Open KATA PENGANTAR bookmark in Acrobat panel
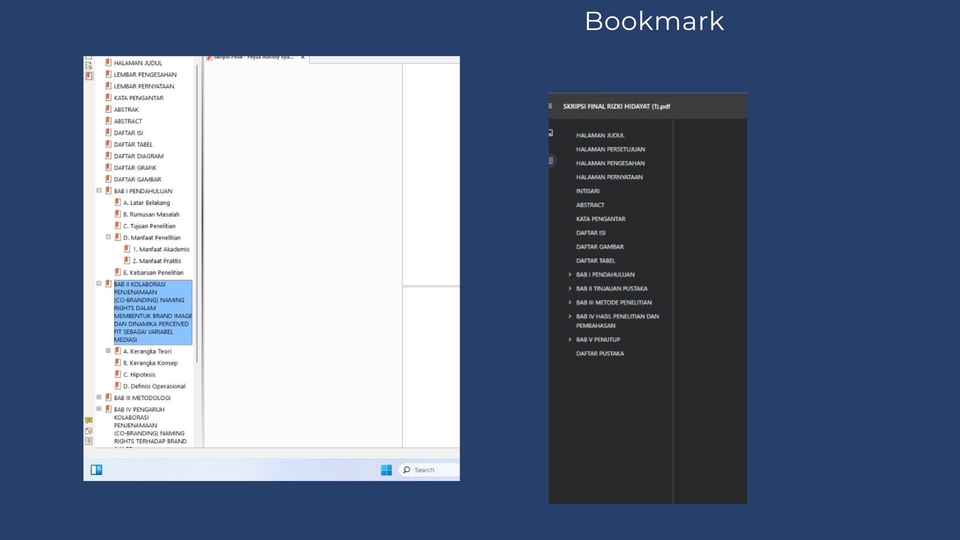Viewport: 960px width, 540px height. pyautogui.click(x=138, y=97)
